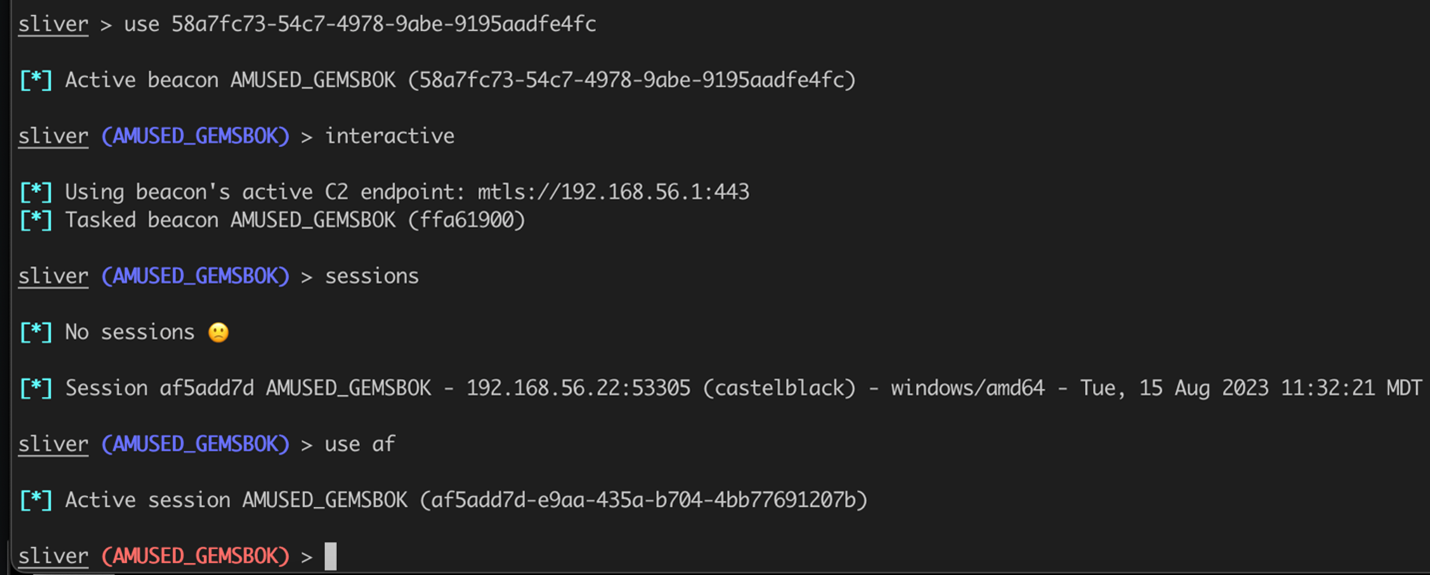This screenshot has width=1430, height=575.
Task: Click the windows/amd64 platform text
Action: (968, 388)
